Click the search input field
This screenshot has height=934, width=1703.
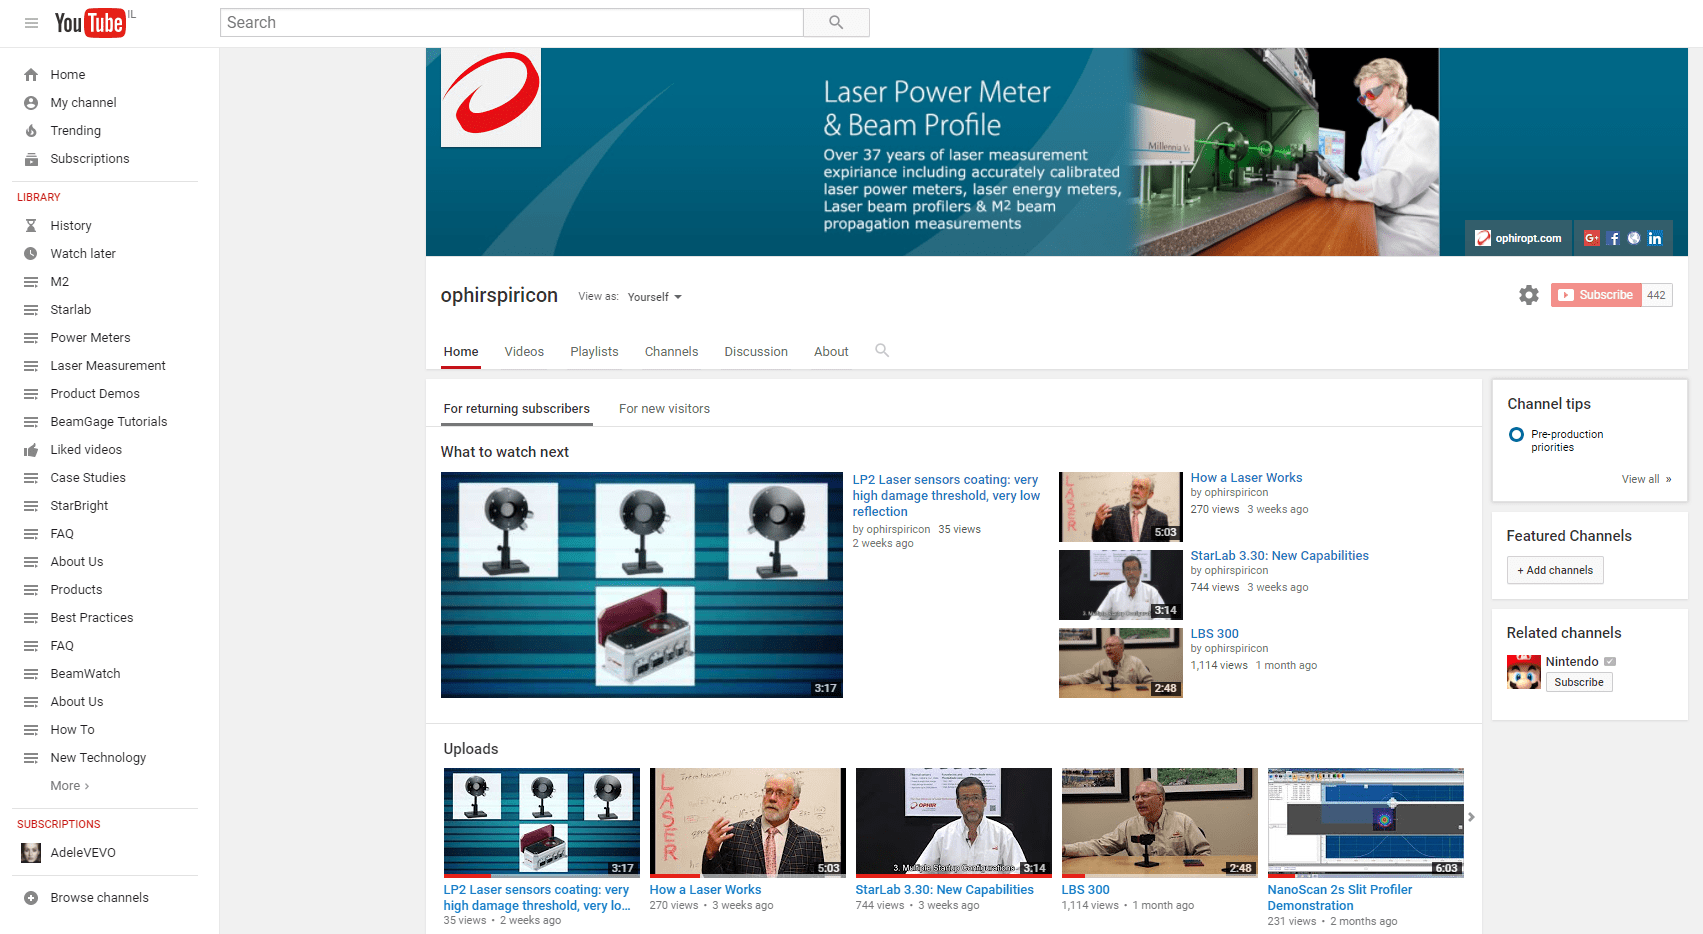[512, 23]
